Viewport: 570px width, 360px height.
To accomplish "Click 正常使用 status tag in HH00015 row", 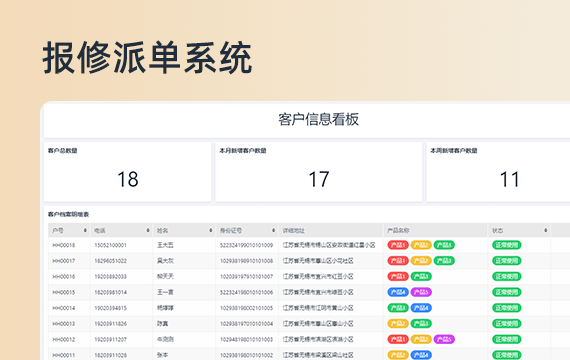I will click(507, 292).
